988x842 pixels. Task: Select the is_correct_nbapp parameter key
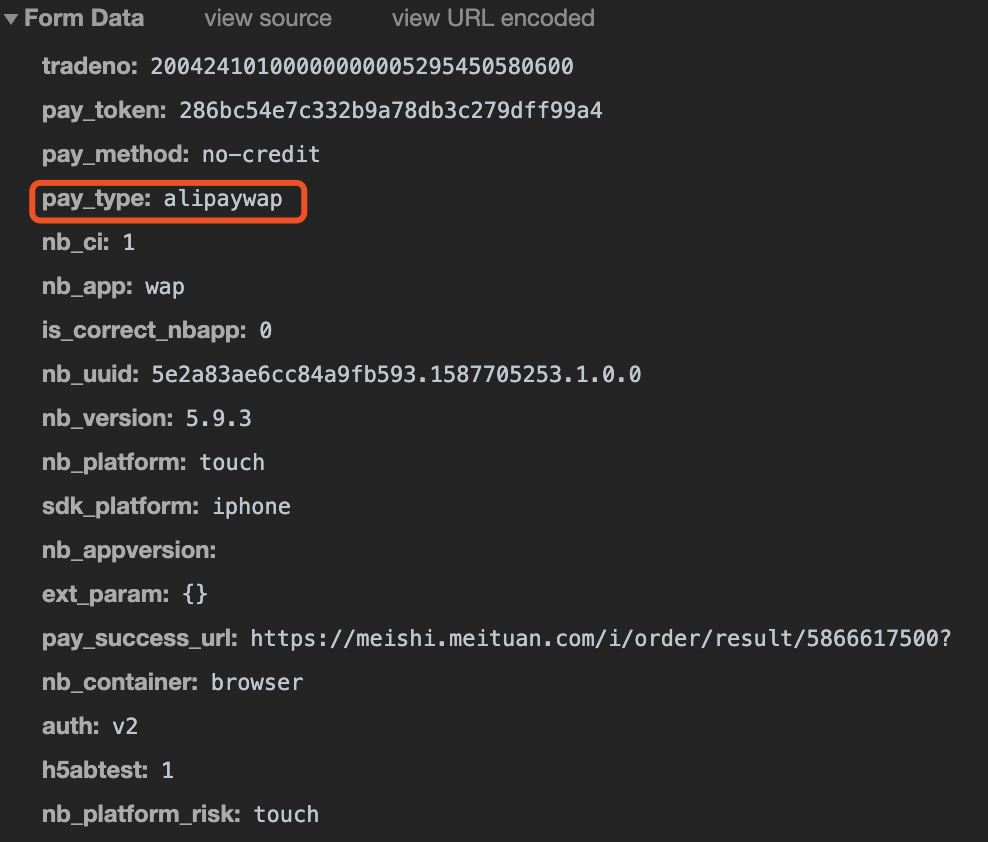click(x=144, y=330)
